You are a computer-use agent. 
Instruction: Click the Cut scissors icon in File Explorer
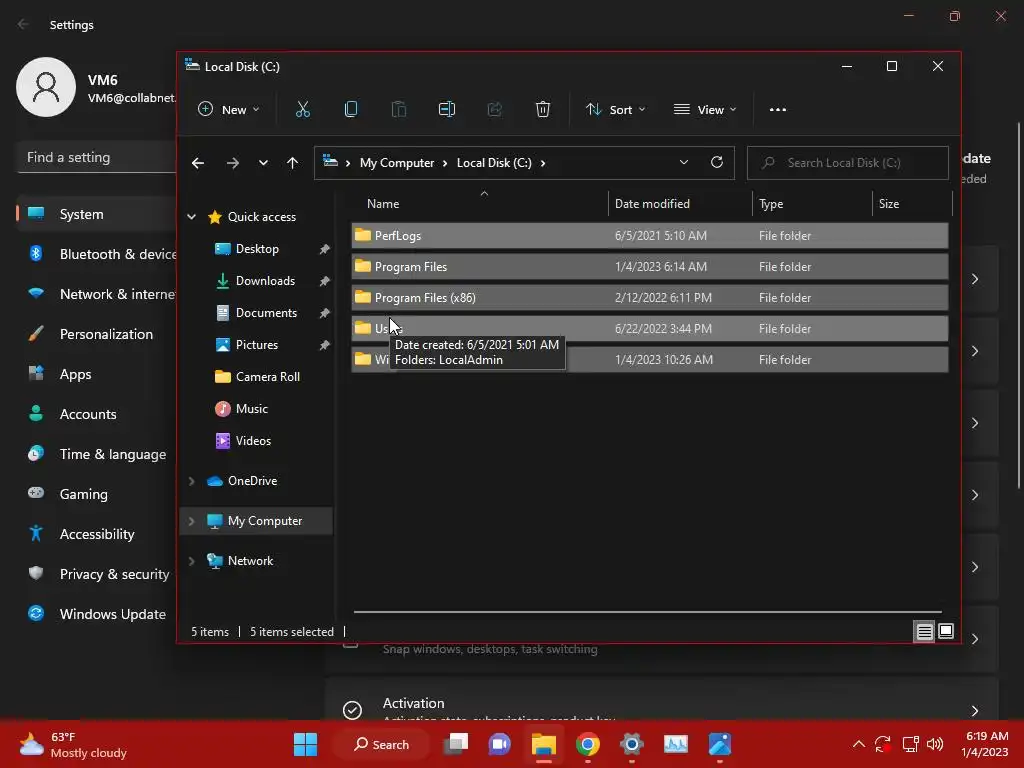[x=302, y=109]
